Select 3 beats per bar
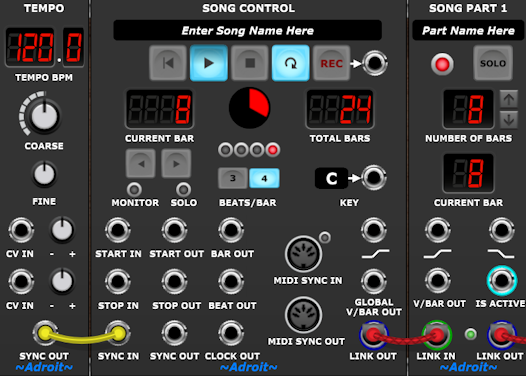 click(x=233, y=178)
